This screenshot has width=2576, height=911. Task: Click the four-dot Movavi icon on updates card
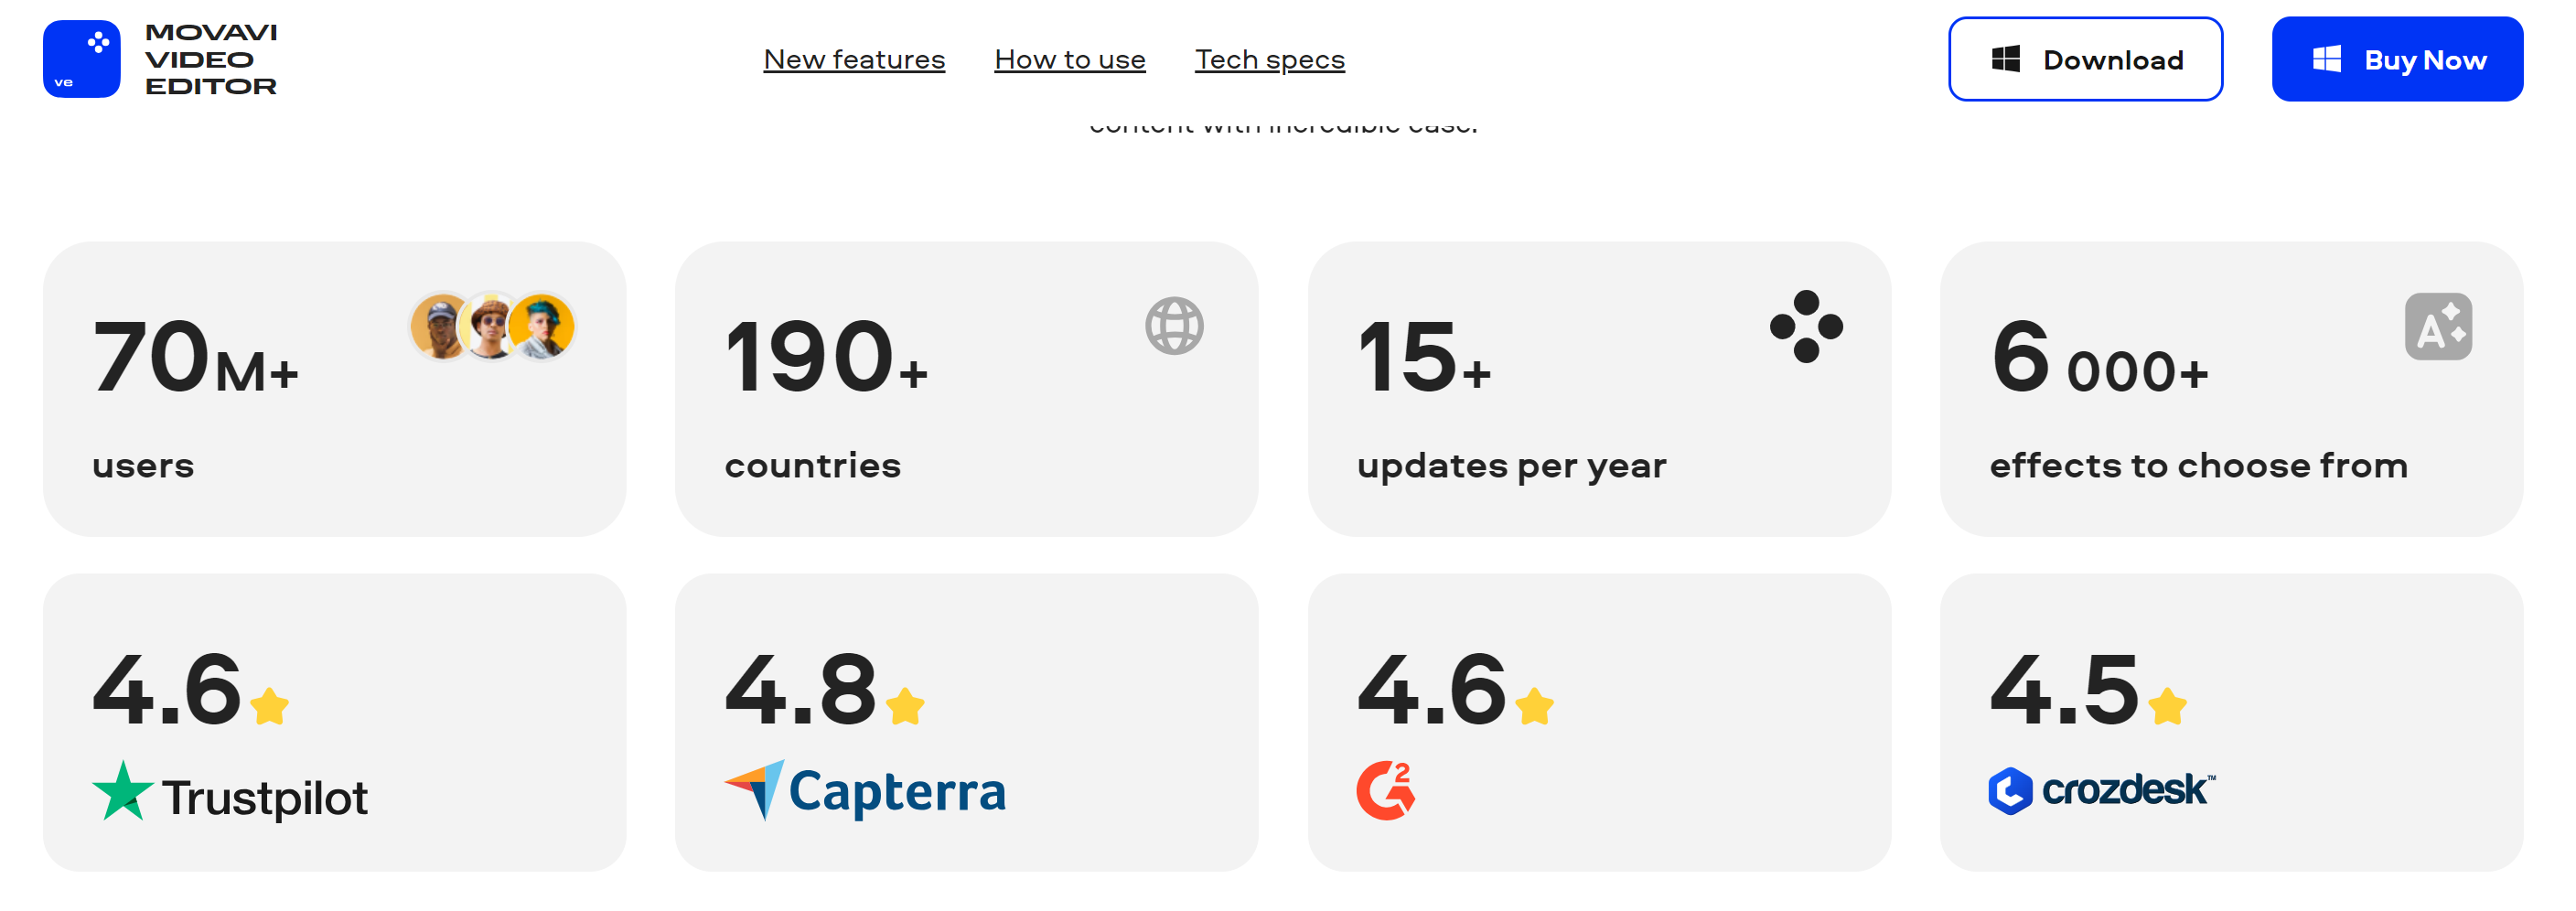coord(1805,326)
